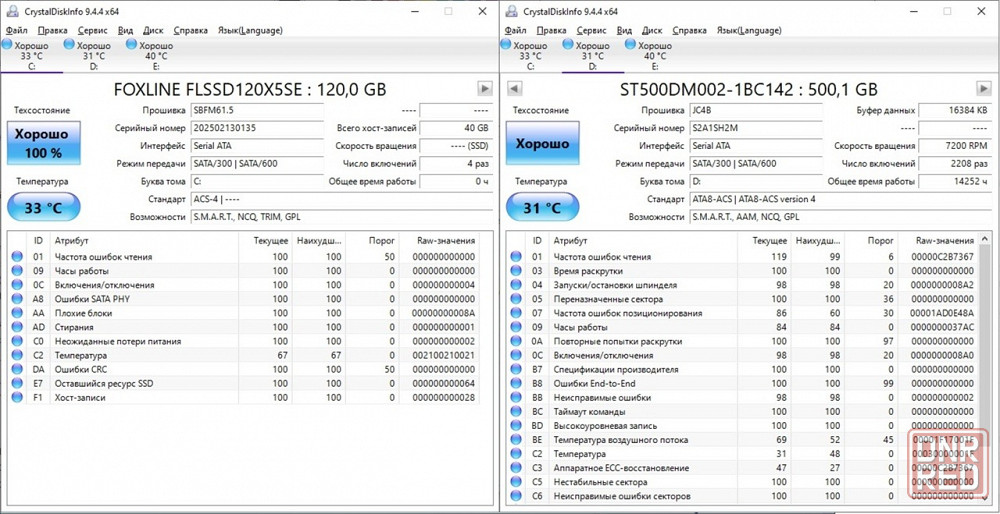Click status orb for Ошибки SATA PHY row
This screenshot has height=514, width=1000.
(17, 299)
